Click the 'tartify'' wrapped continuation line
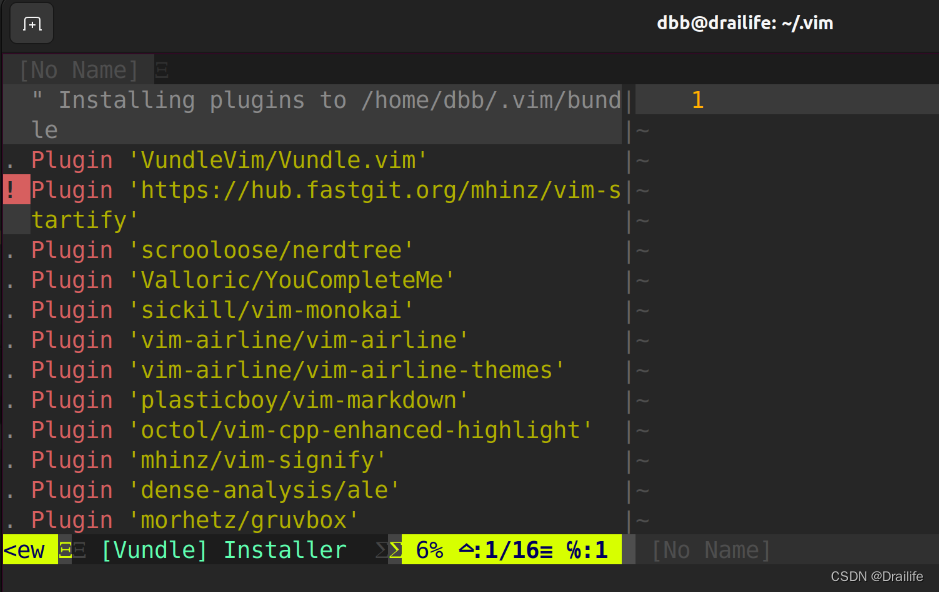Image resolution: width=939 pixels, height=592 pixels. point(84,220)
